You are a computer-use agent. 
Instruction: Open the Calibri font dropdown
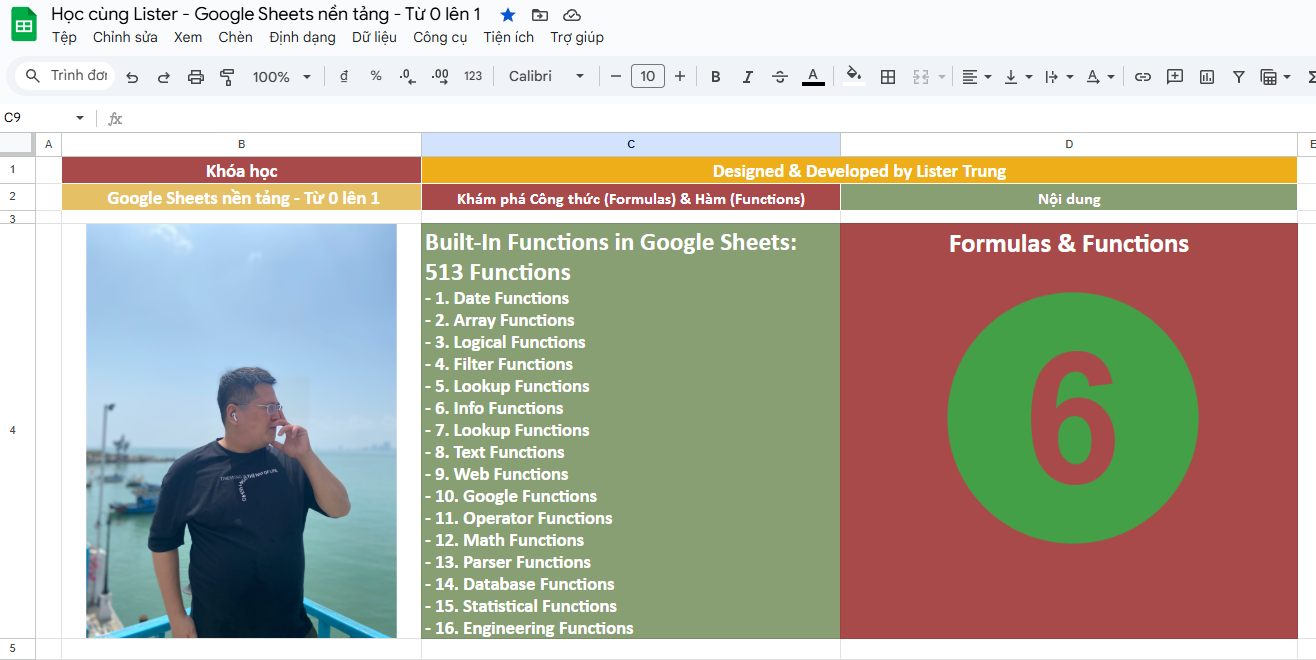546,76
